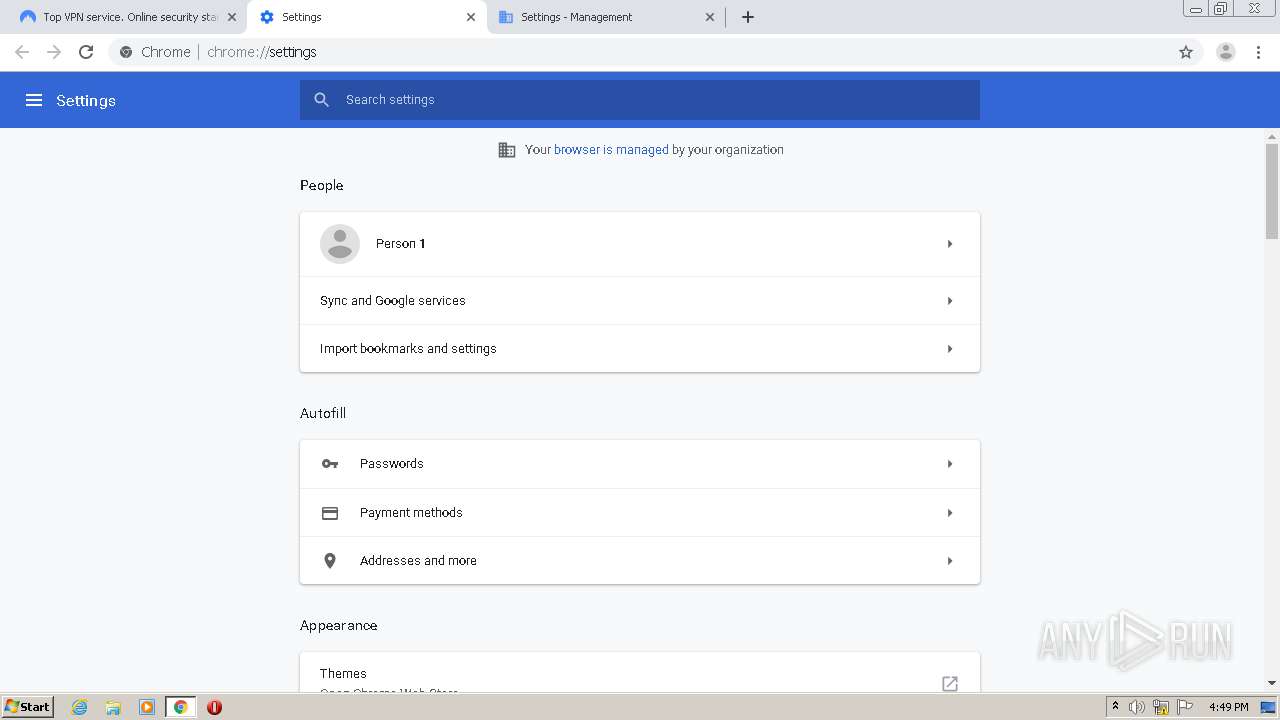Click the page vertical scrollbar thumb
The image size is (1280, 720).
1272,191
